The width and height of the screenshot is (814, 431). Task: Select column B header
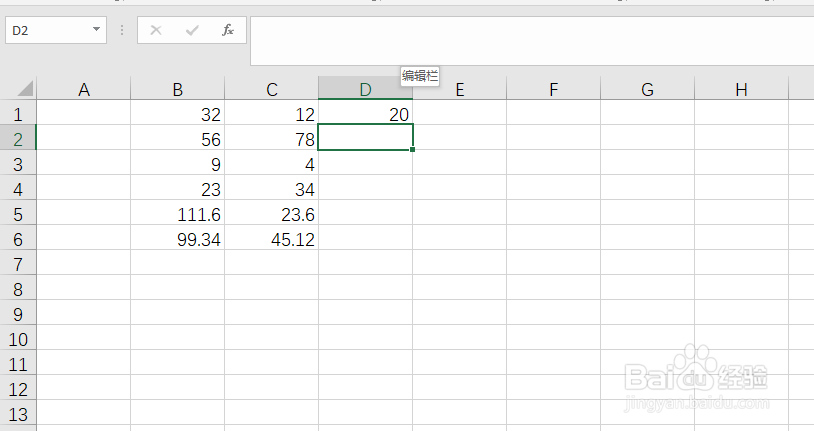[x=178, y=88]
